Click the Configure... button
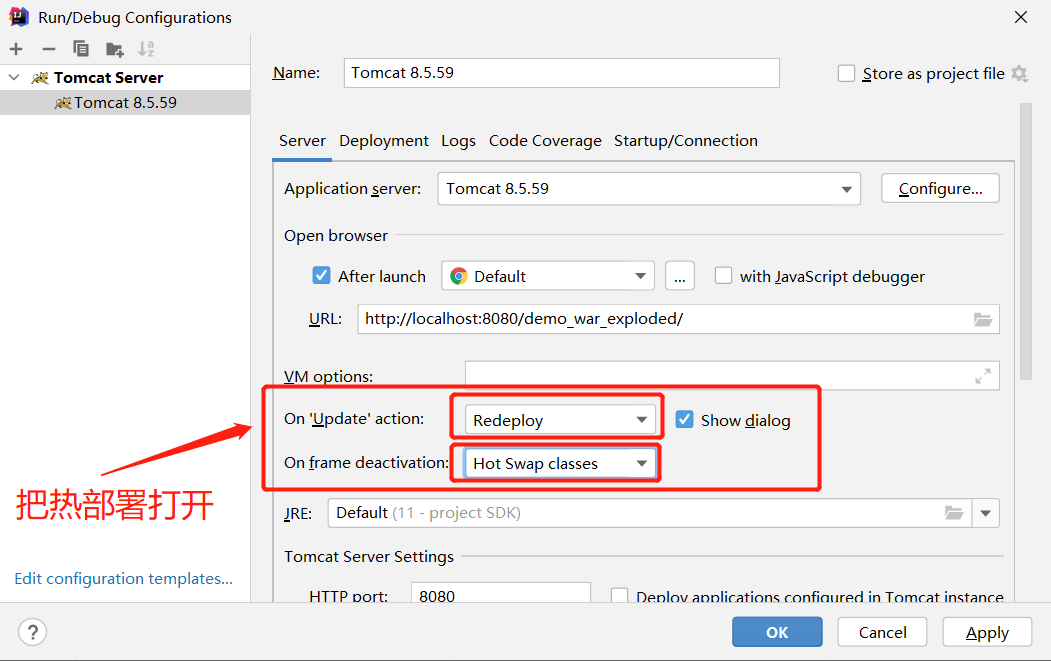The height and width of the screenshot is (661, 1051). pyautogui.click(x=940, y=188)
